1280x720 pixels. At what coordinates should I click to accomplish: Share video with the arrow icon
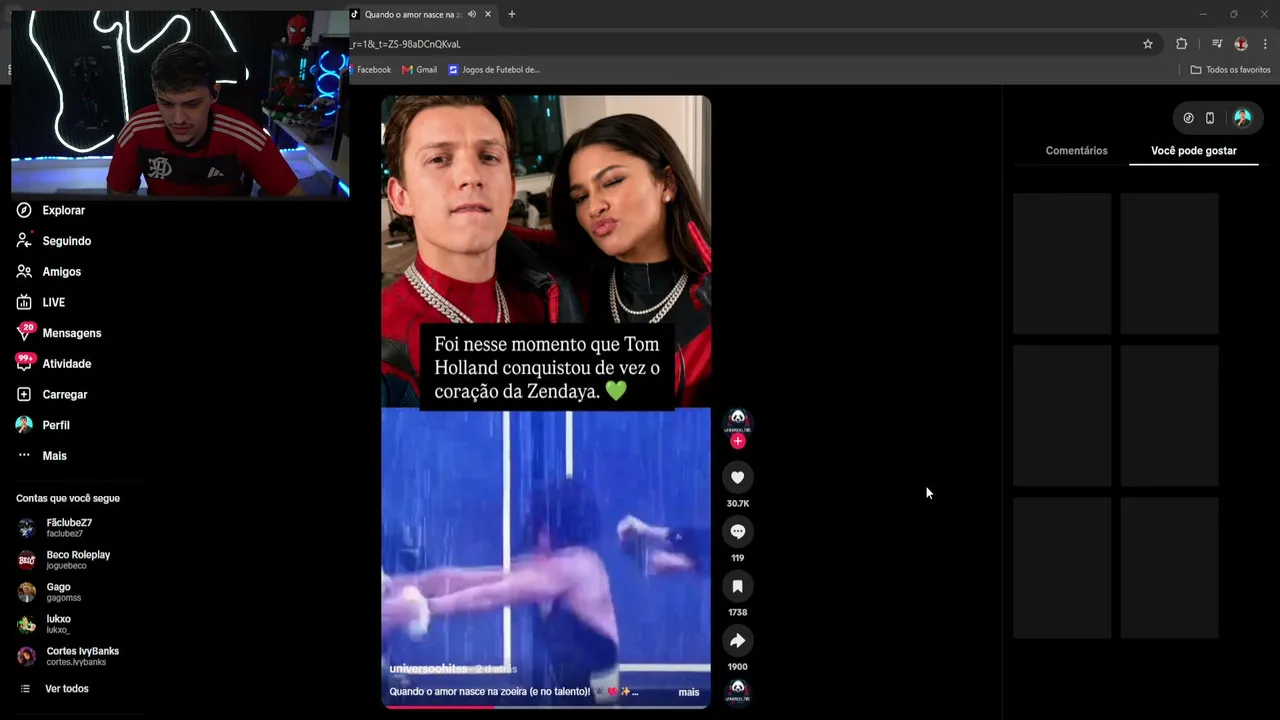(738, 641)
